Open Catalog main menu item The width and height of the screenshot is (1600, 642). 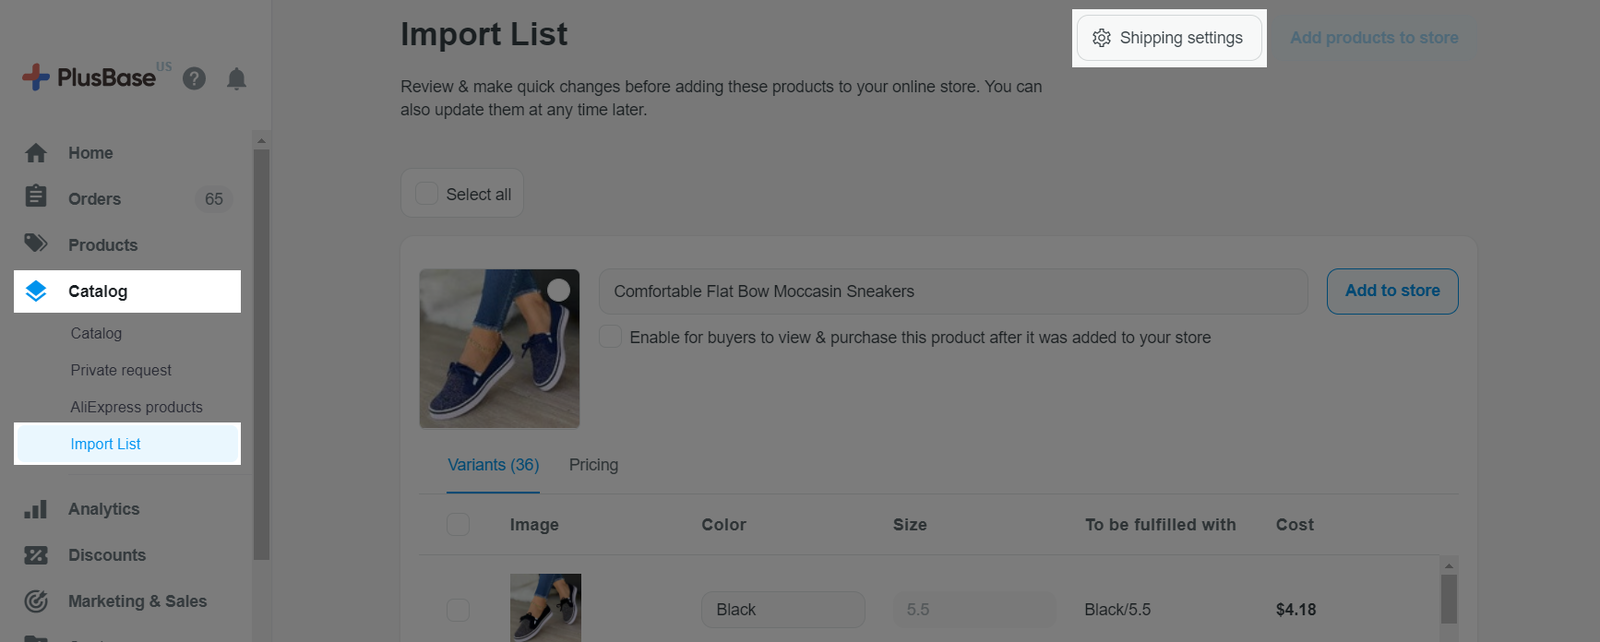click(x=127, y=291)
